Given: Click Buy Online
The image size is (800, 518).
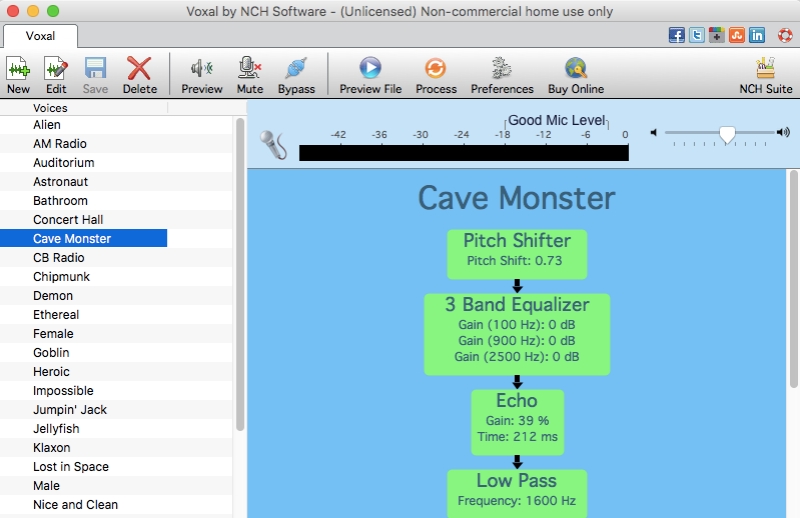Looking at the screenshot, I should coord(576,75).
